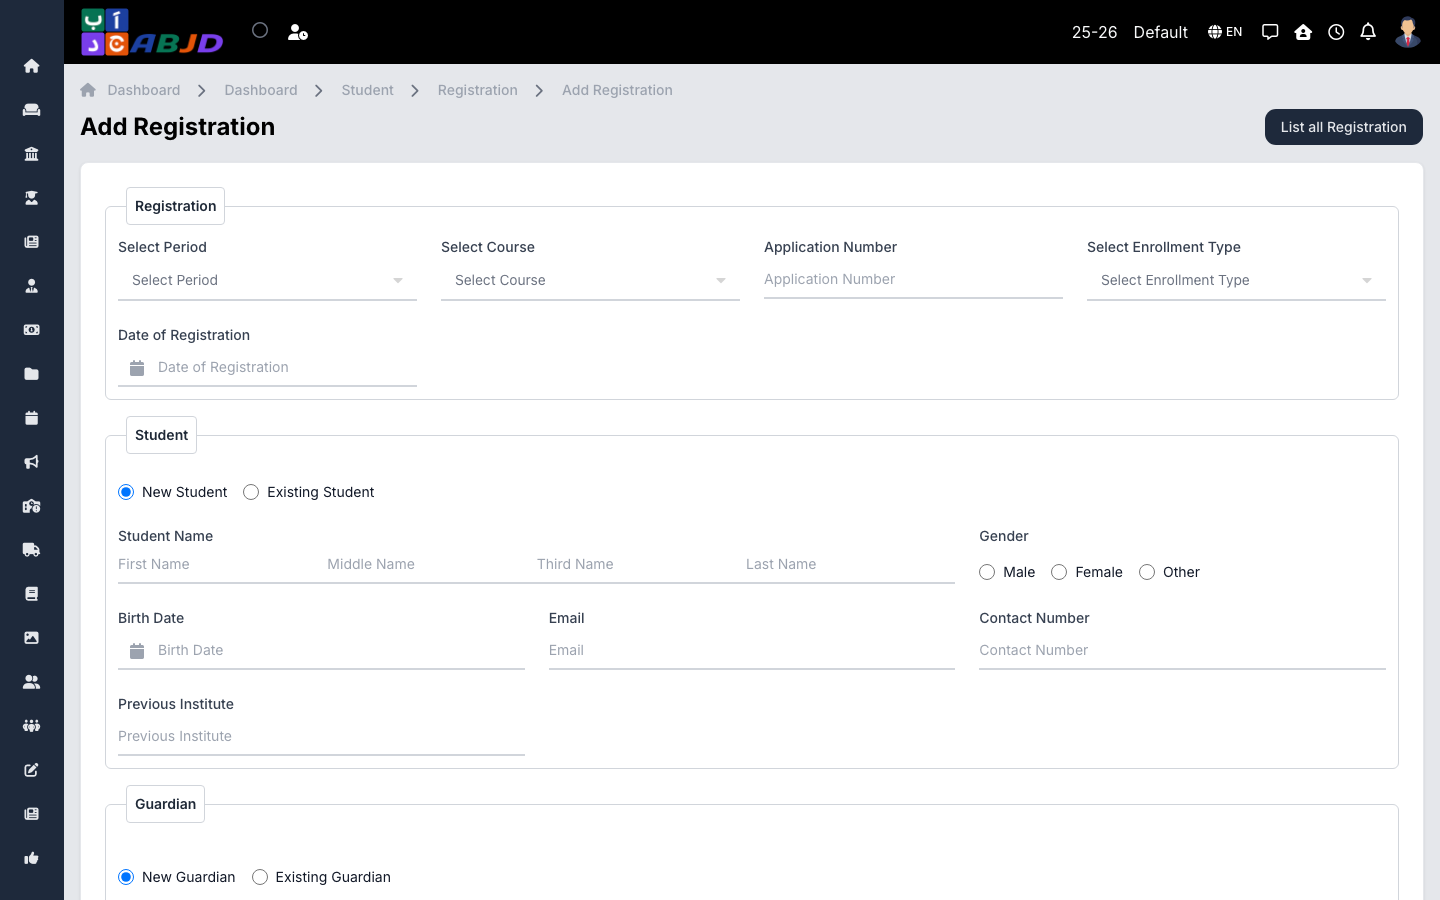Screen dimensions: 1440x900
Task: Open the Select Course dropdown
Action: tap(590, 280)
